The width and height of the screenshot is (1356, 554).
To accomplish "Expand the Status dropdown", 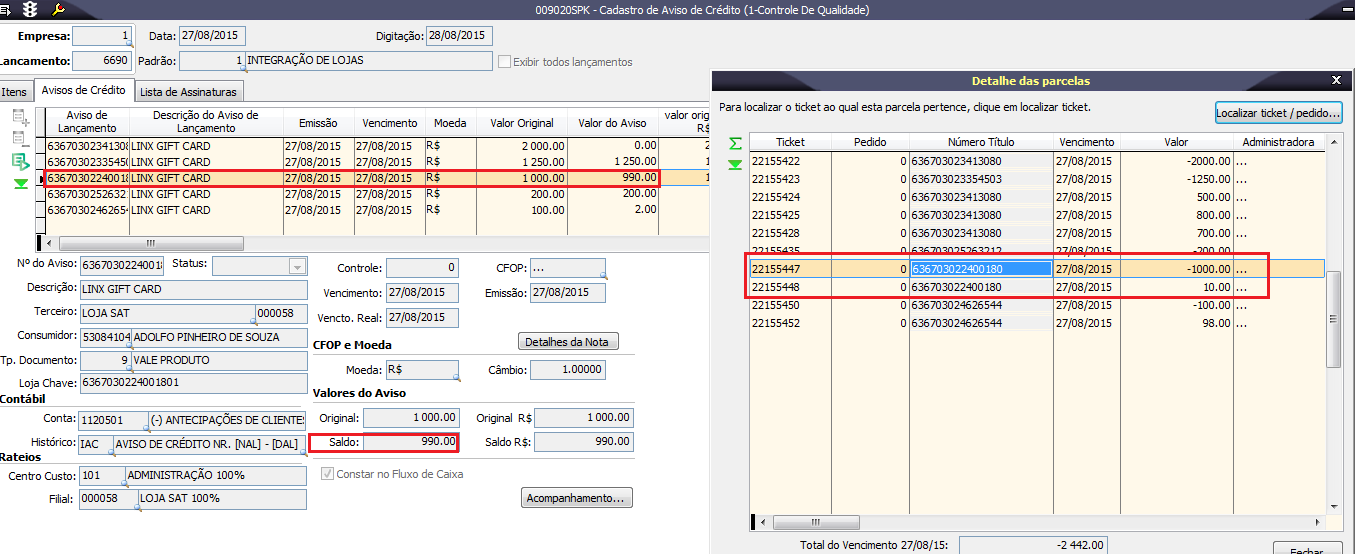I will (296, 267).
